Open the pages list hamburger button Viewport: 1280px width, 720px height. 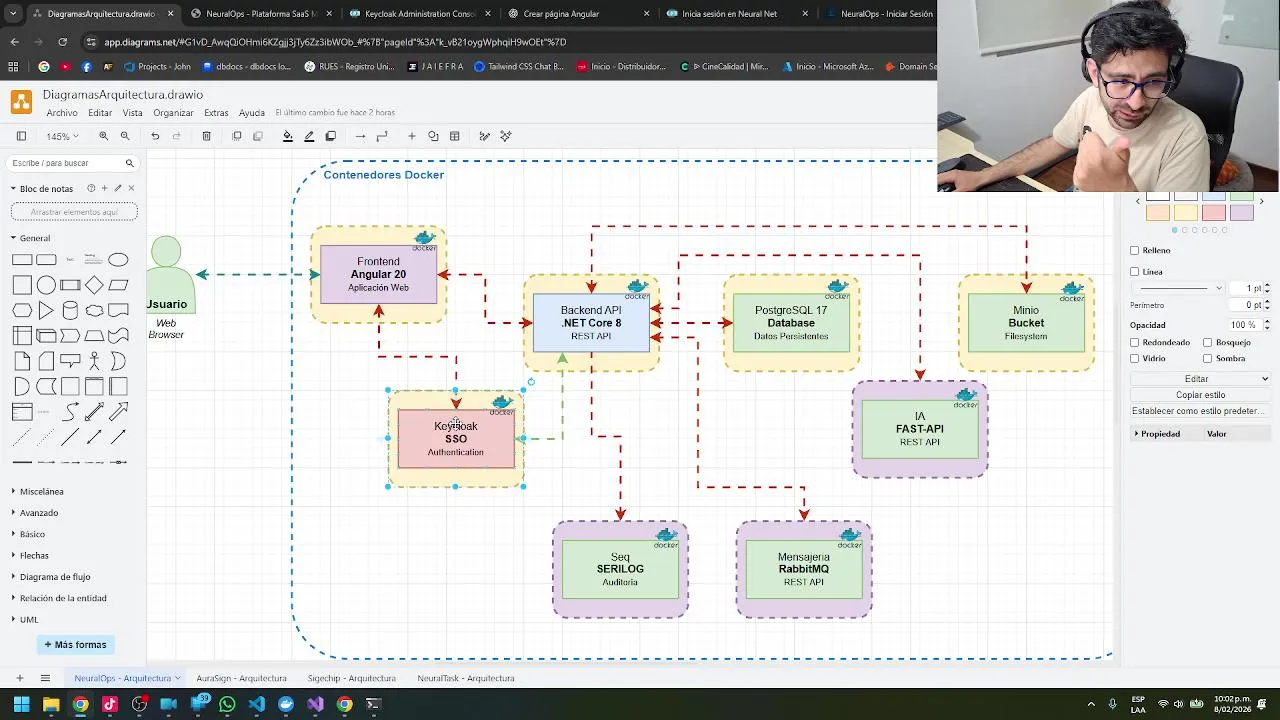(45, 678)
